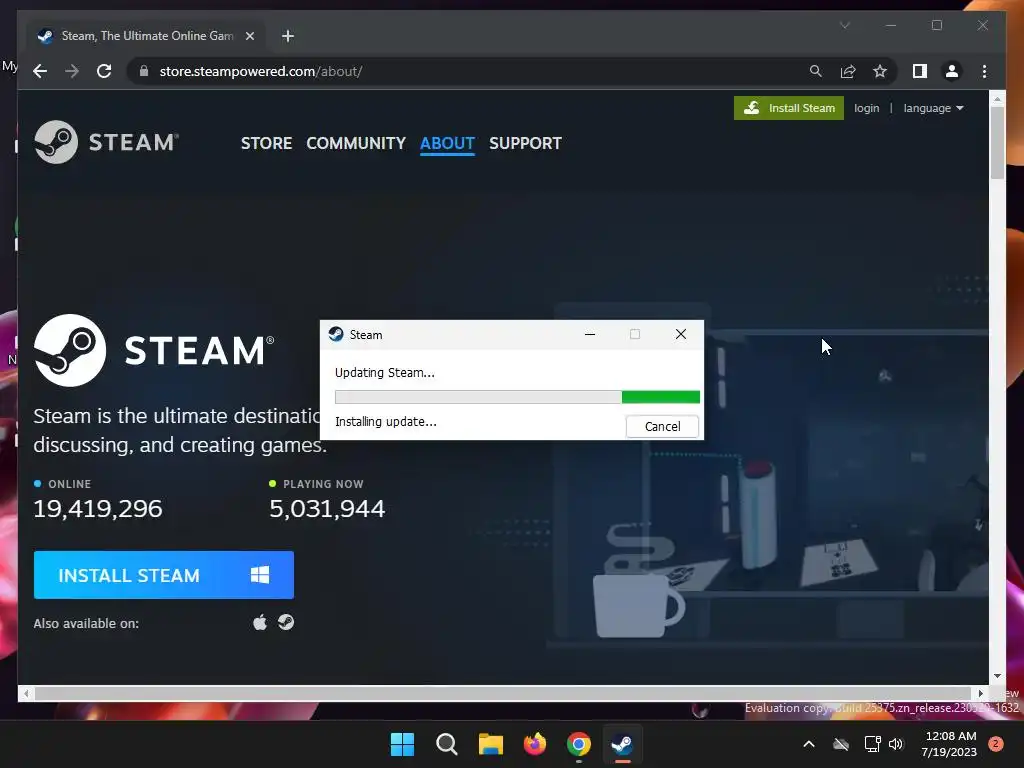Select the Steam browser tab
Image resolution: width=1024 pixels, height=768 pixels.
(x=144, y=36)
